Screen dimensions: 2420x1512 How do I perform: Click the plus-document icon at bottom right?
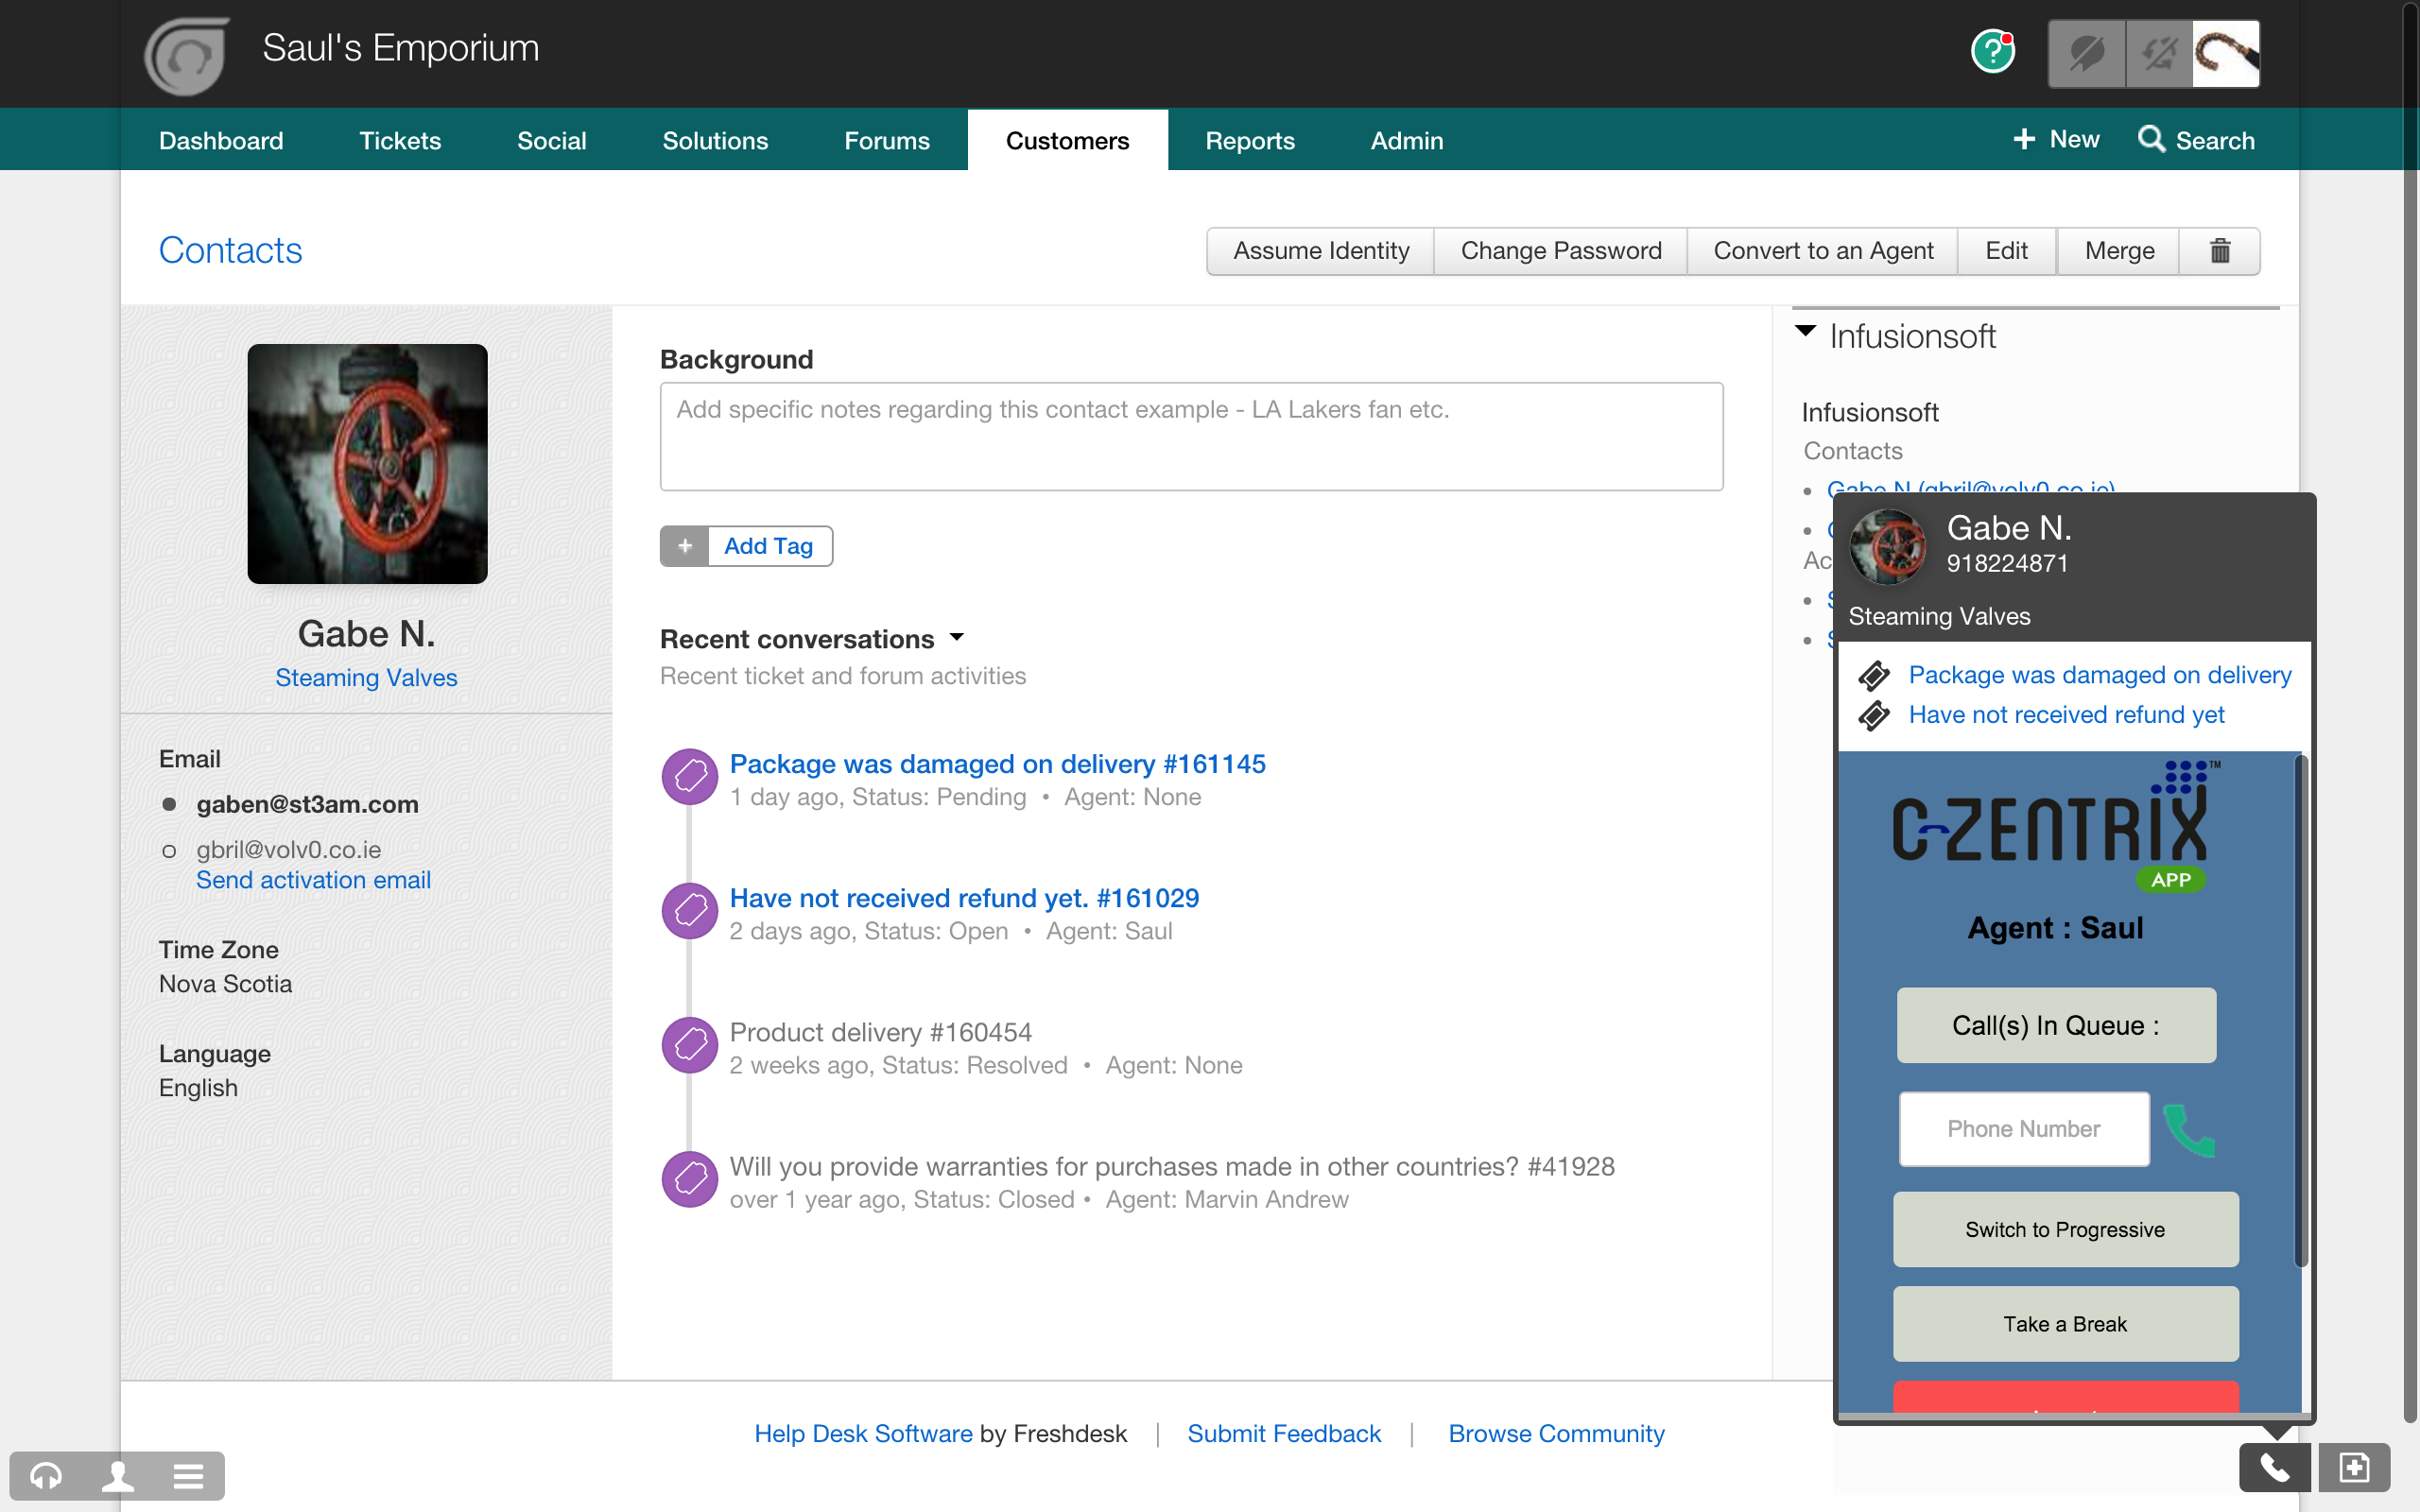pyautogui.click(x=2354, y=1467)
